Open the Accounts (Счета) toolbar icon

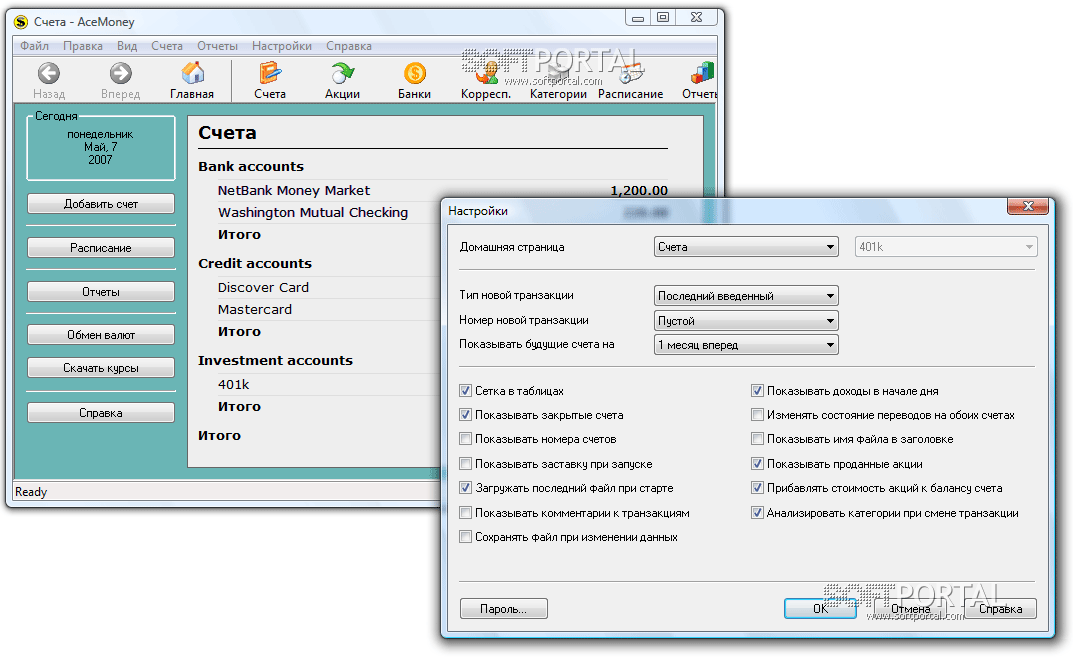270,73
